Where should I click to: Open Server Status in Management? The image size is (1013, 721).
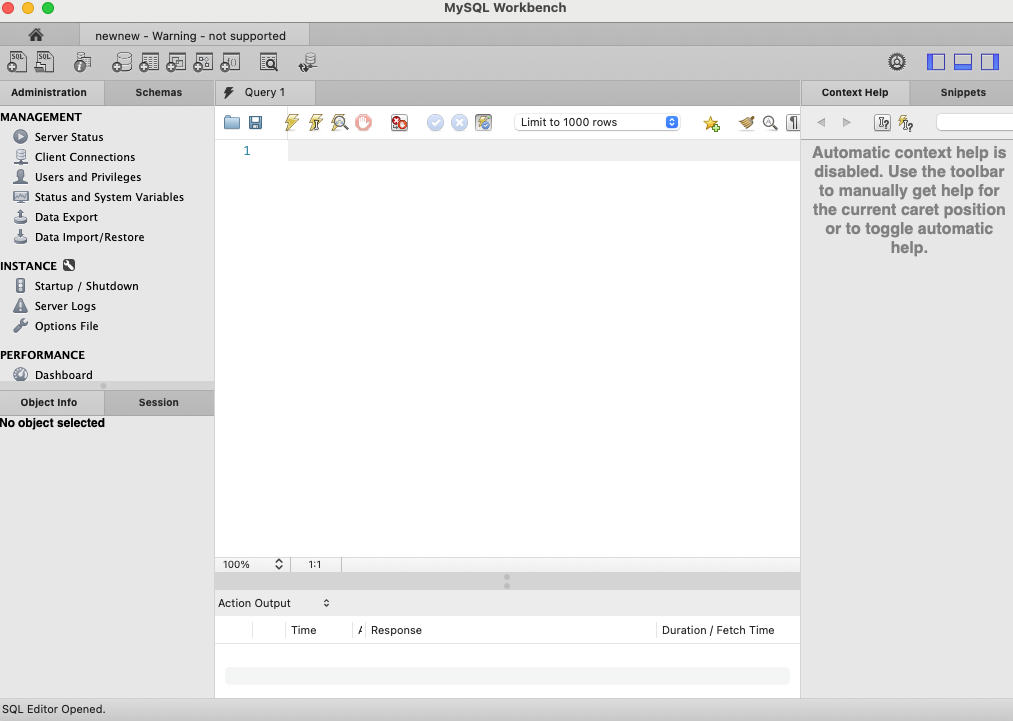coord(68,137)
